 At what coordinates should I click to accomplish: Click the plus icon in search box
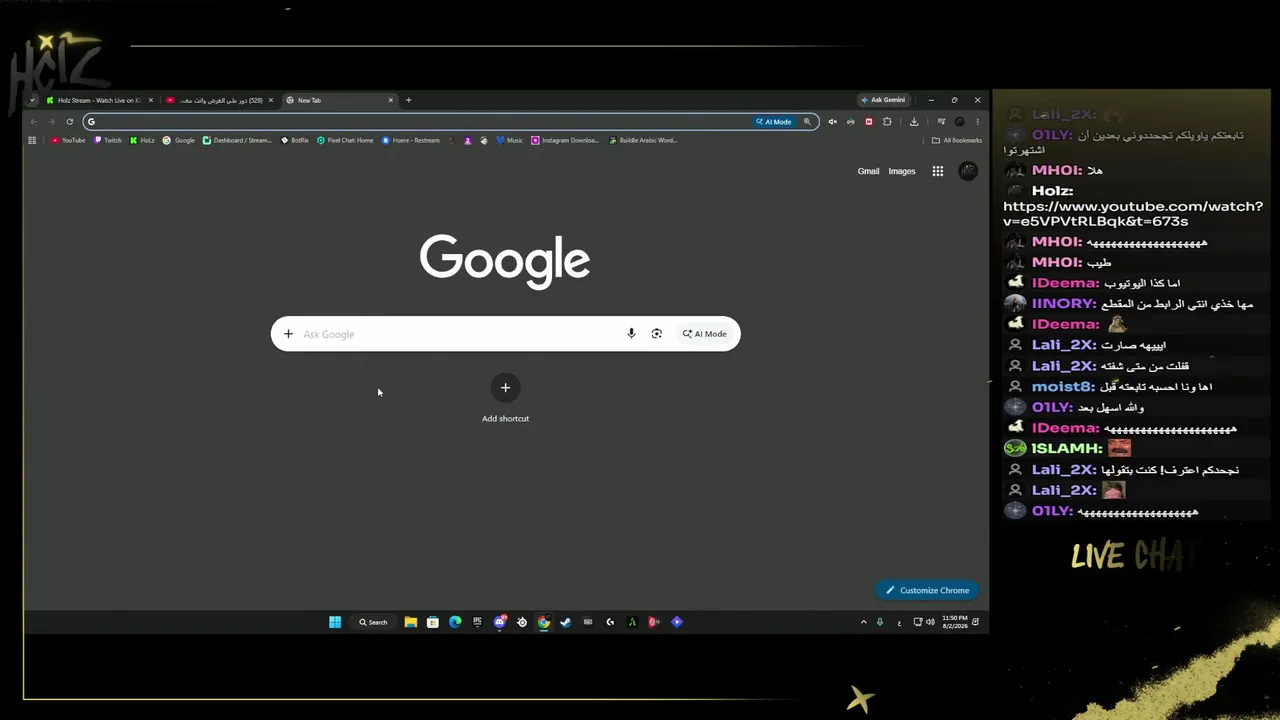click(288, 334)
